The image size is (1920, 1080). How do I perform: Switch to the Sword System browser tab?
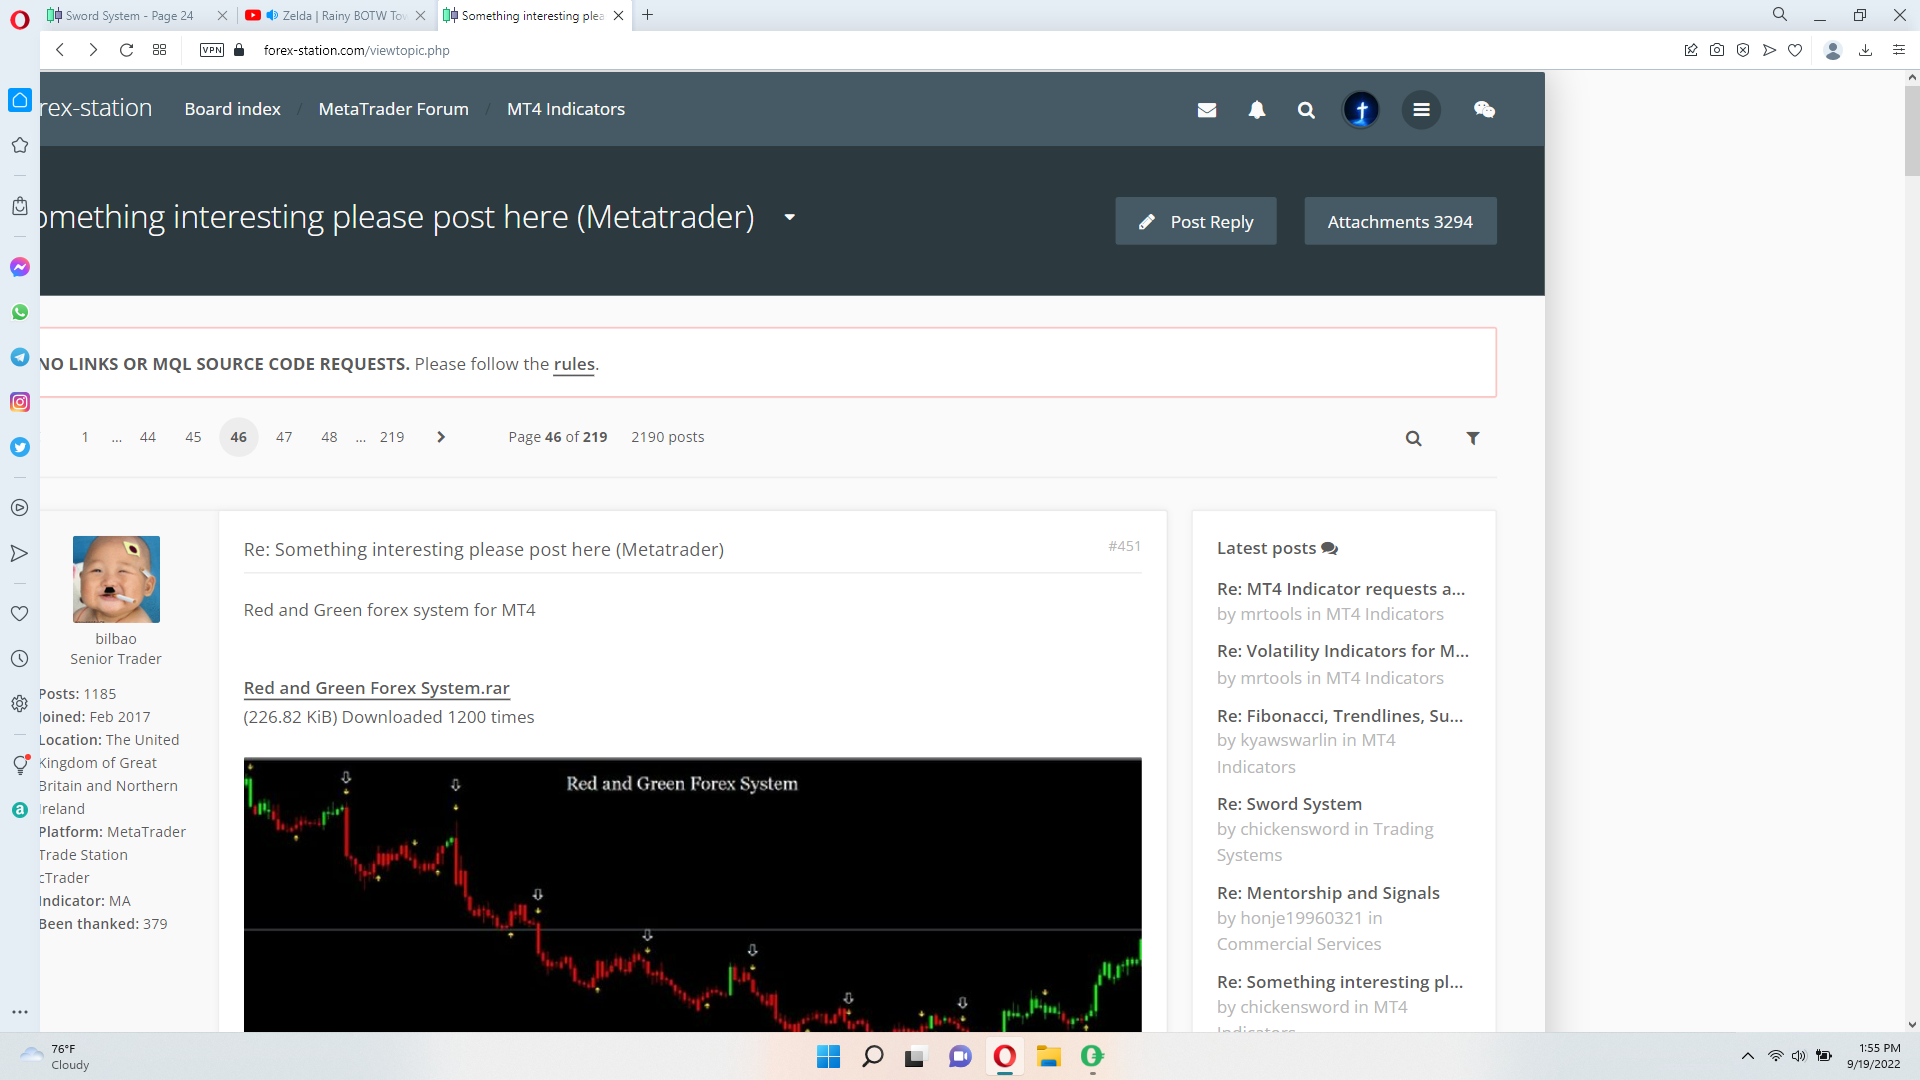pyautogui.click(x=130, y=15)
